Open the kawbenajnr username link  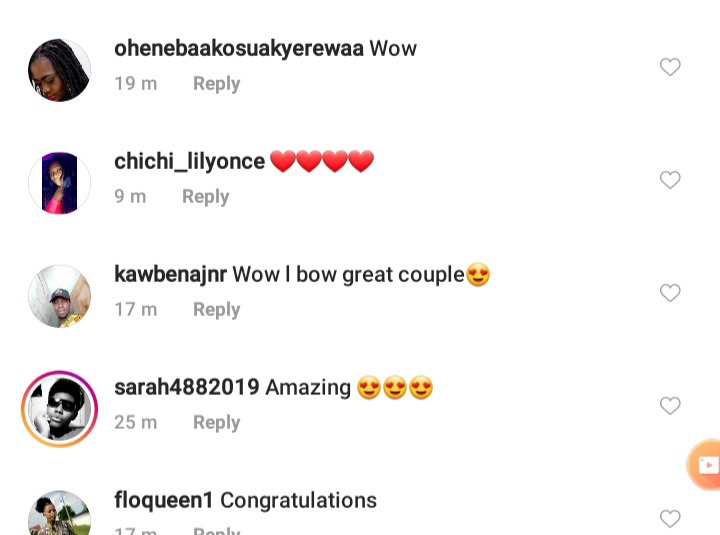point(170,275)
